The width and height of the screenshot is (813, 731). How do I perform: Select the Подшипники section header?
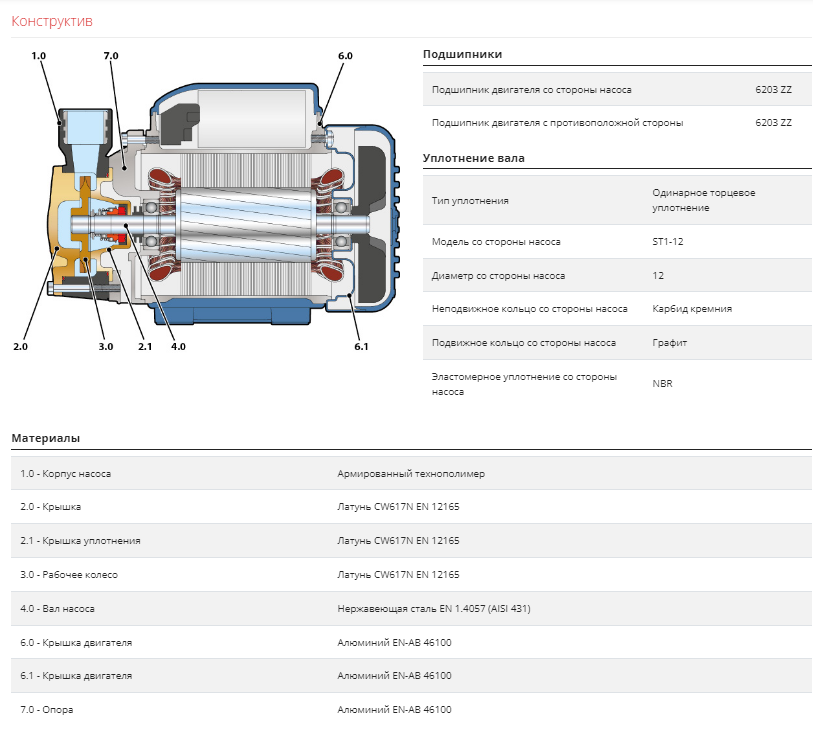(462, 54)
